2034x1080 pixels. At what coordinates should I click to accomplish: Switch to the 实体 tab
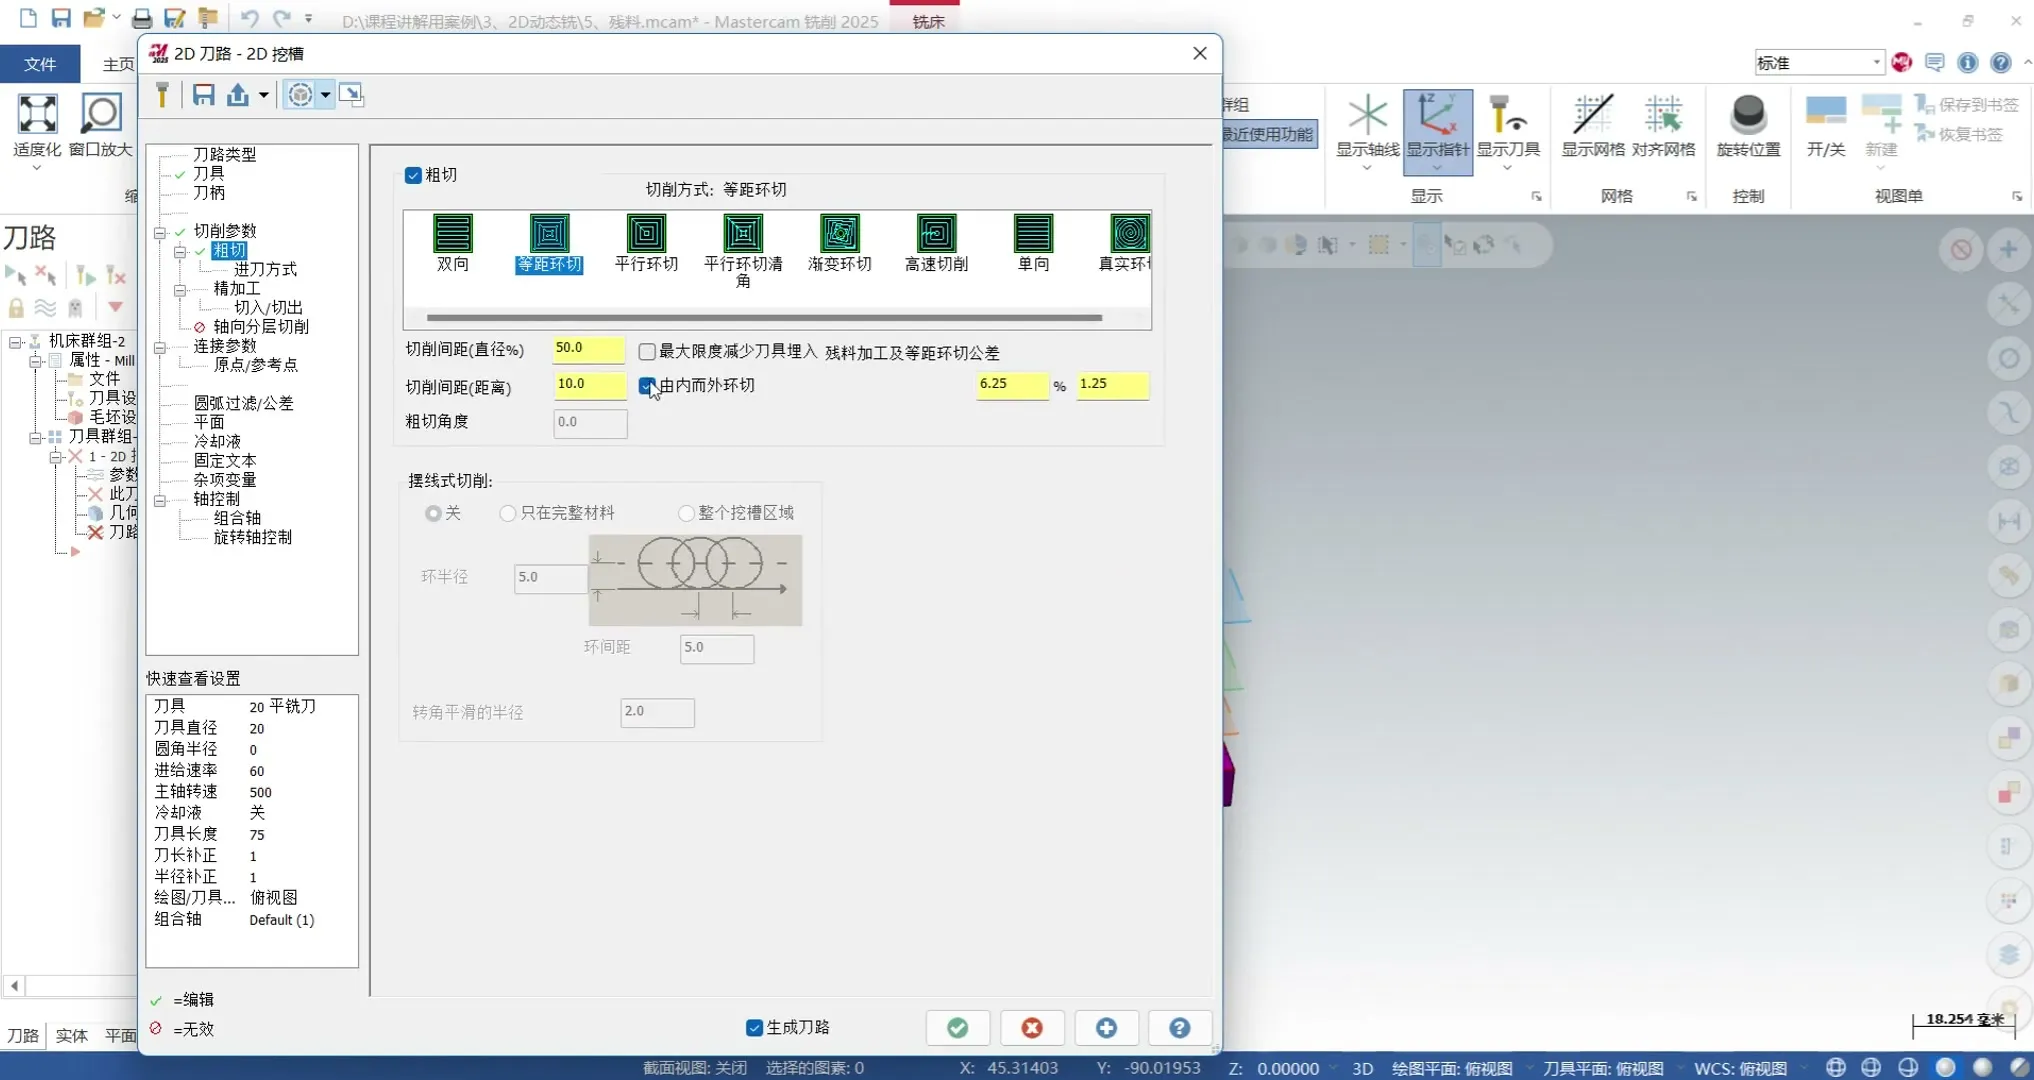[71, 1036]
